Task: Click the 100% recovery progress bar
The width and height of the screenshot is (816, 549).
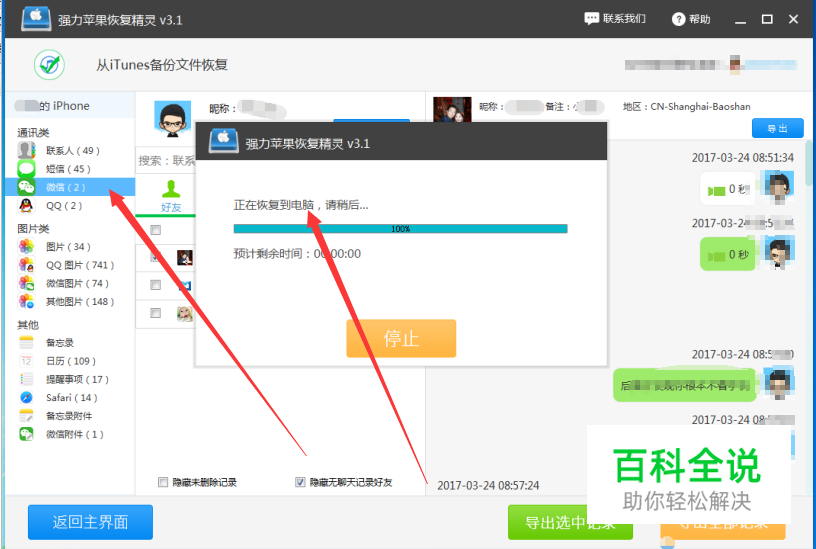Action: [401, 228]
